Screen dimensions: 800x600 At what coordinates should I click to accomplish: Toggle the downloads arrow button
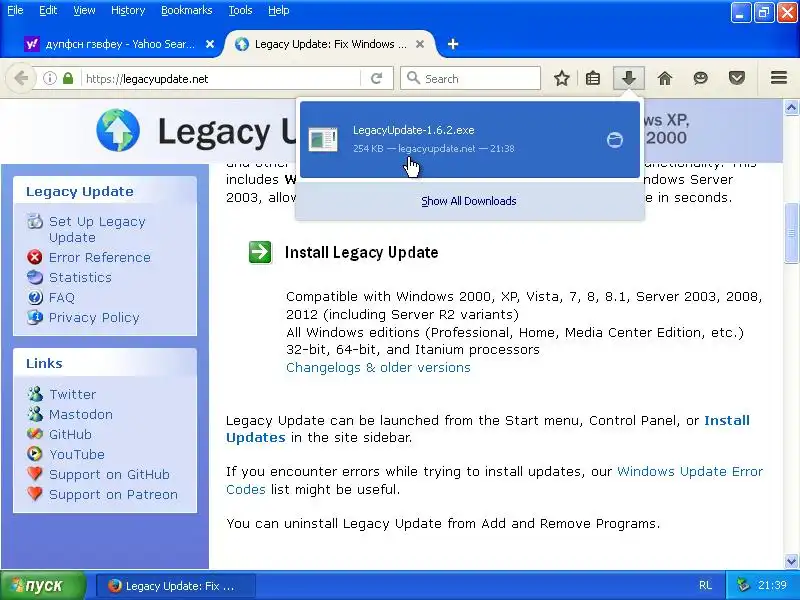point(629,79)
